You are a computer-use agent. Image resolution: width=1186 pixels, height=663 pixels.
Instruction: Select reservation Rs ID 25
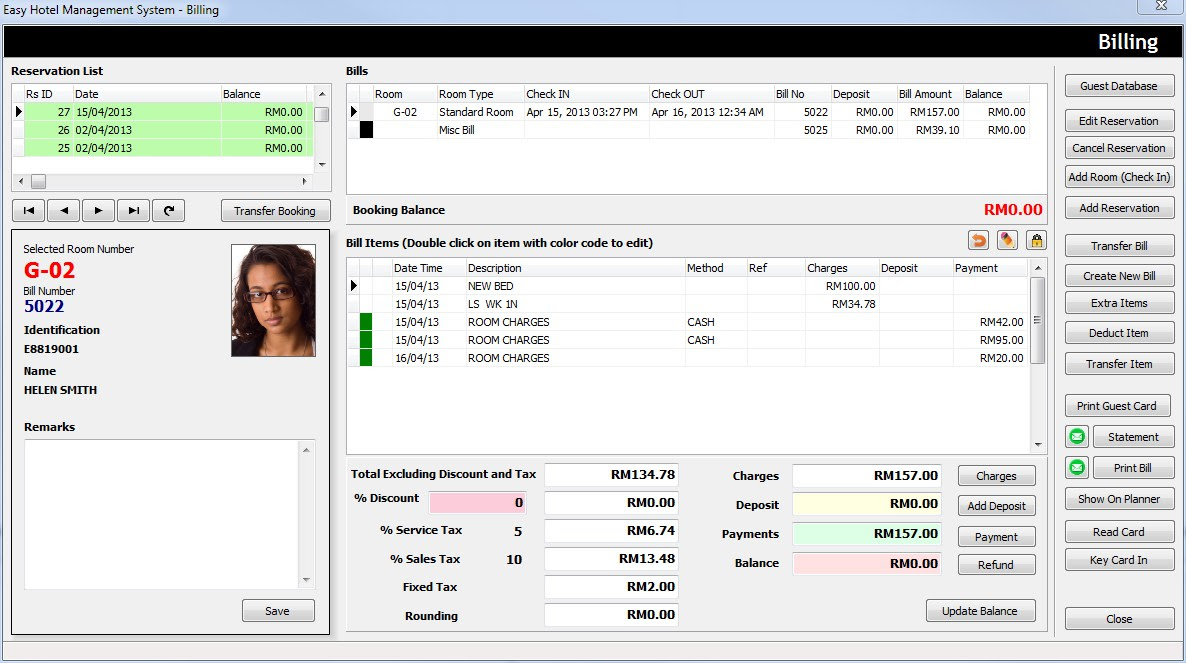coord(163,148)
